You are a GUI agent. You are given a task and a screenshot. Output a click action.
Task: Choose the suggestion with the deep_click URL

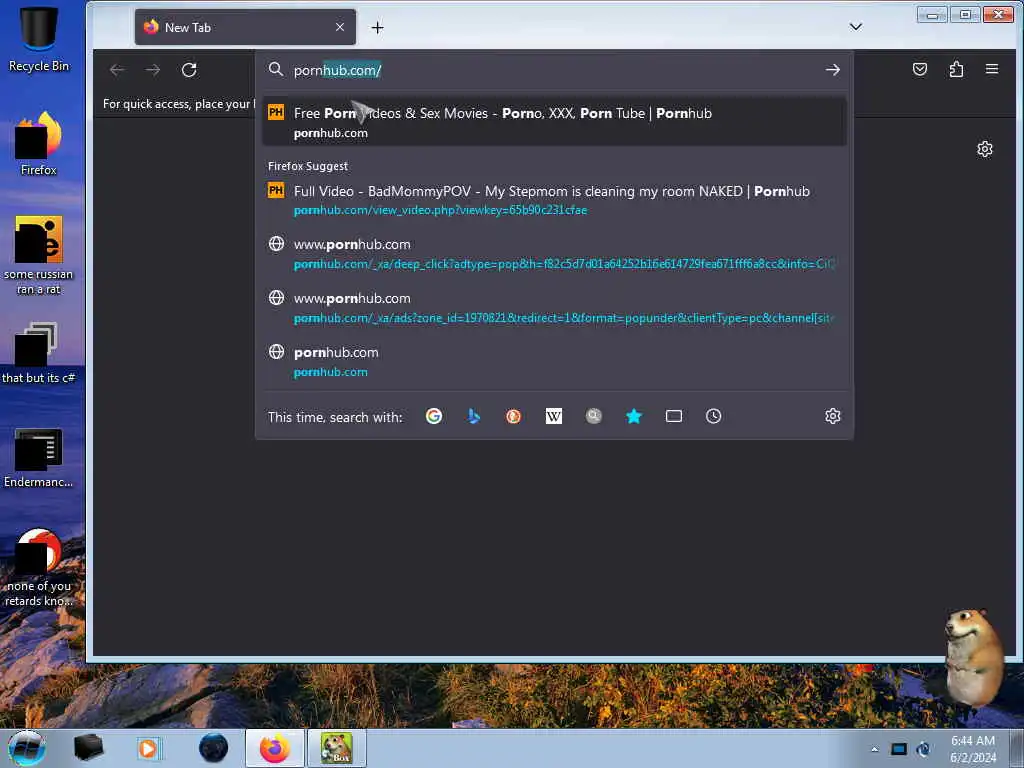(554, 253)
